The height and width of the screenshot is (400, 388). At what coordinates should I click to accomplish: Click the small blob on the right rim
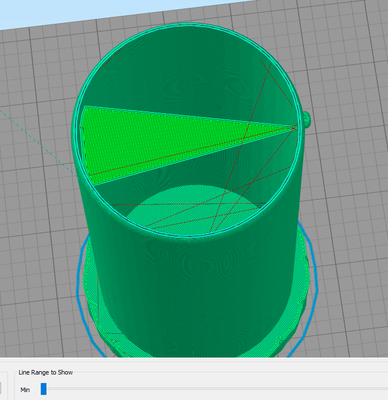tap(306, 119)
